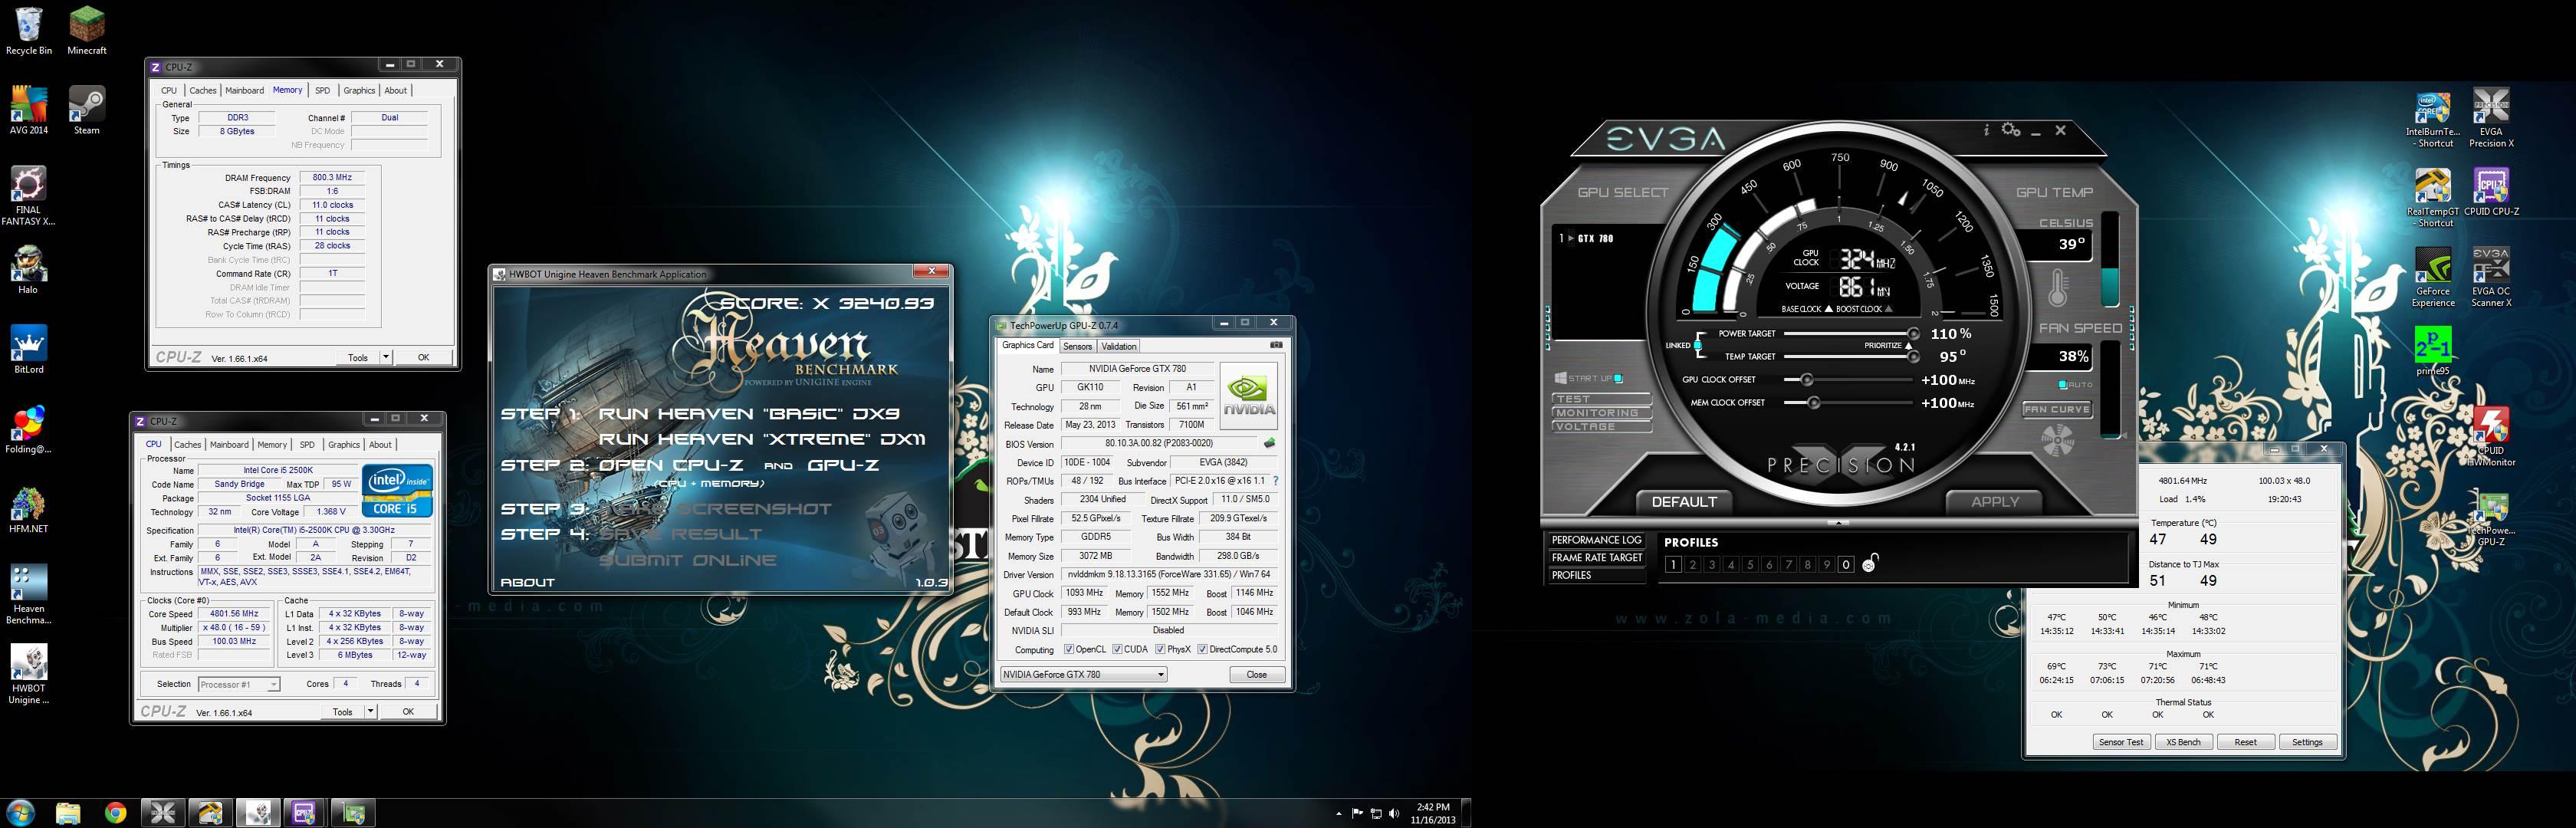Click the profile lock icon in EVGA Precision

(x=1869, y=563)
